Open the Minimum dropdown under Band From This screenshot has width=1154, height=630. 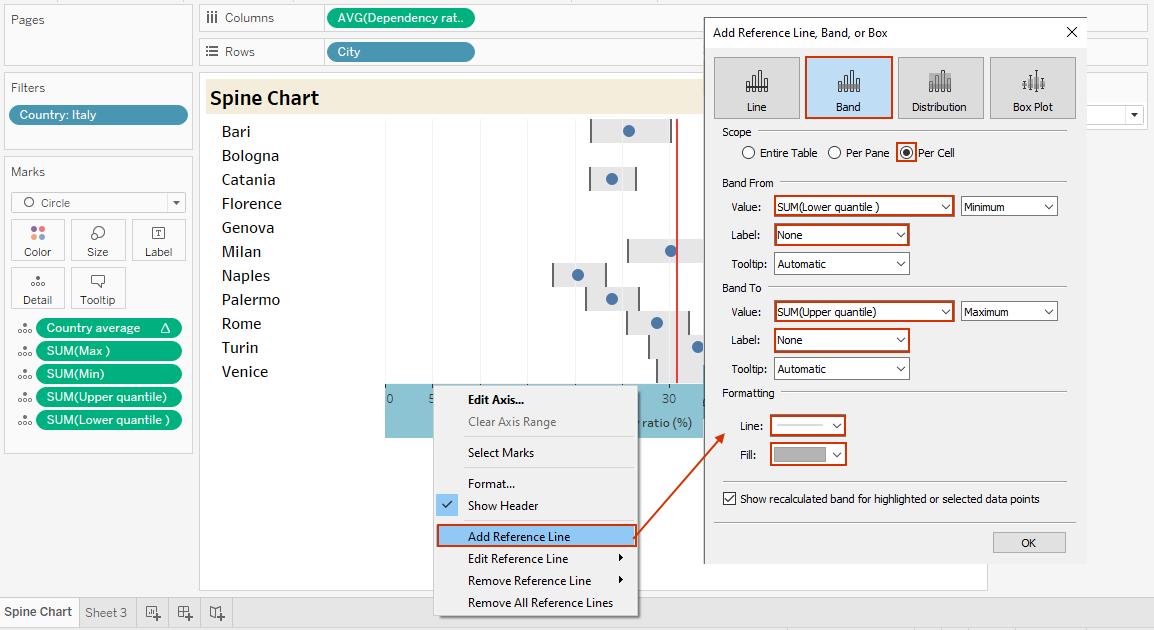(1008, 206)
